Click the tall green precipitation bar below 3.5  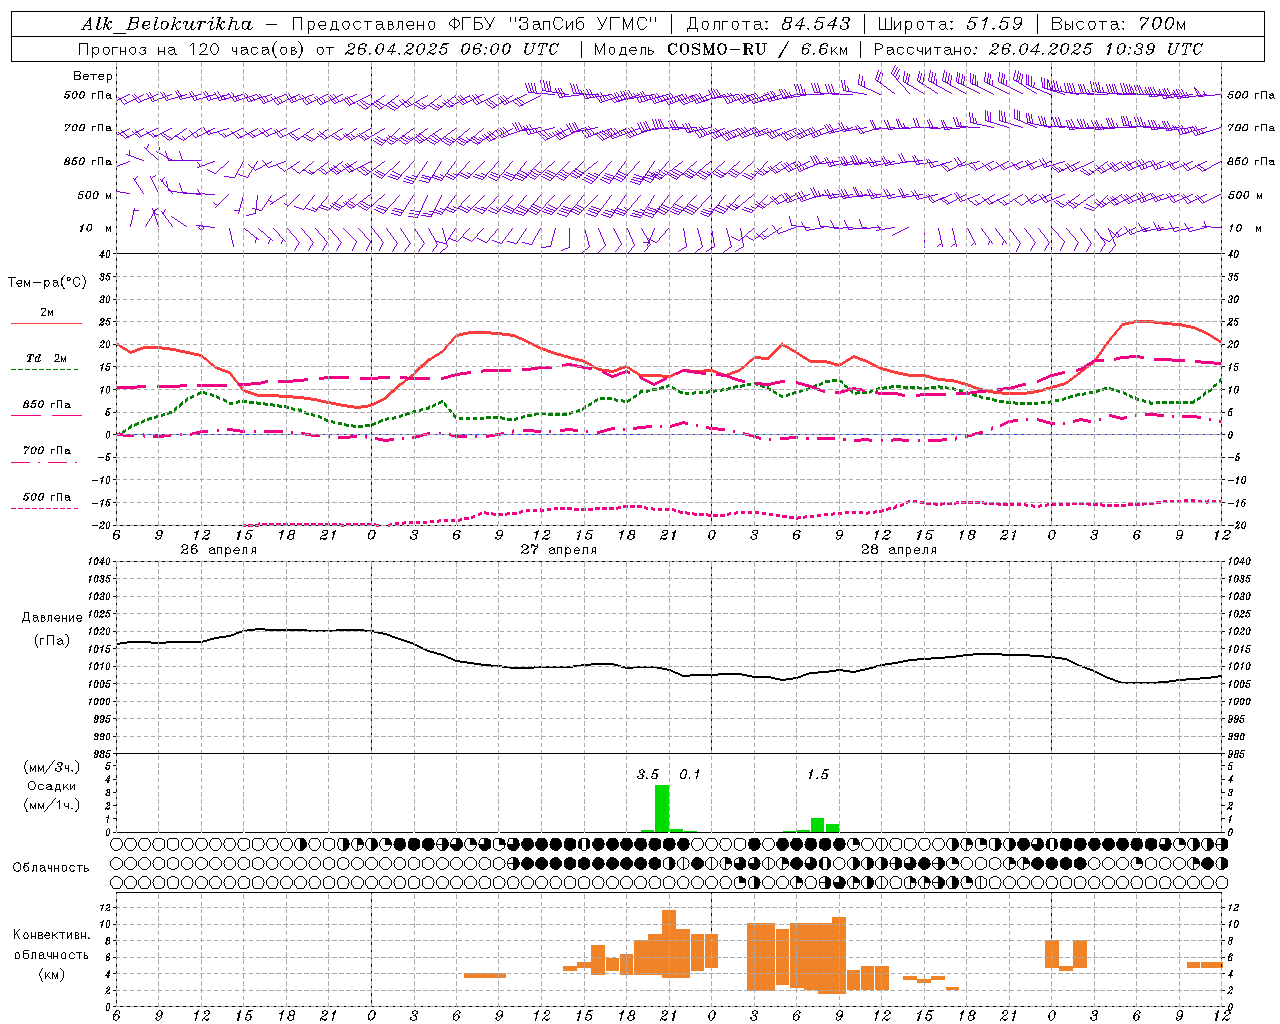[x=662, y=809]
